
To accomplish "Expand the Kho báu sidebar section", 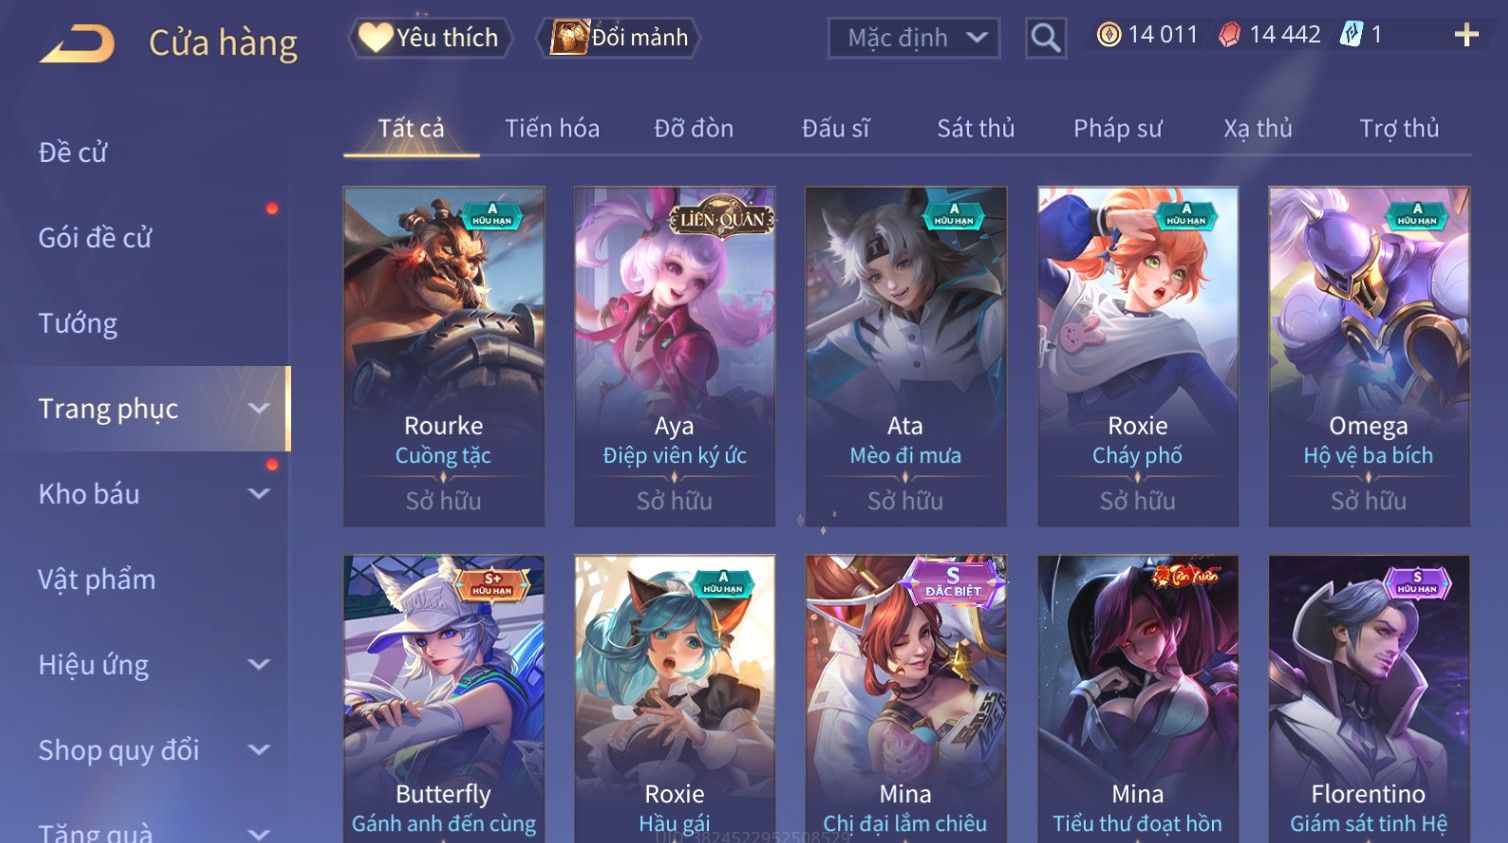I will (259, 493).
